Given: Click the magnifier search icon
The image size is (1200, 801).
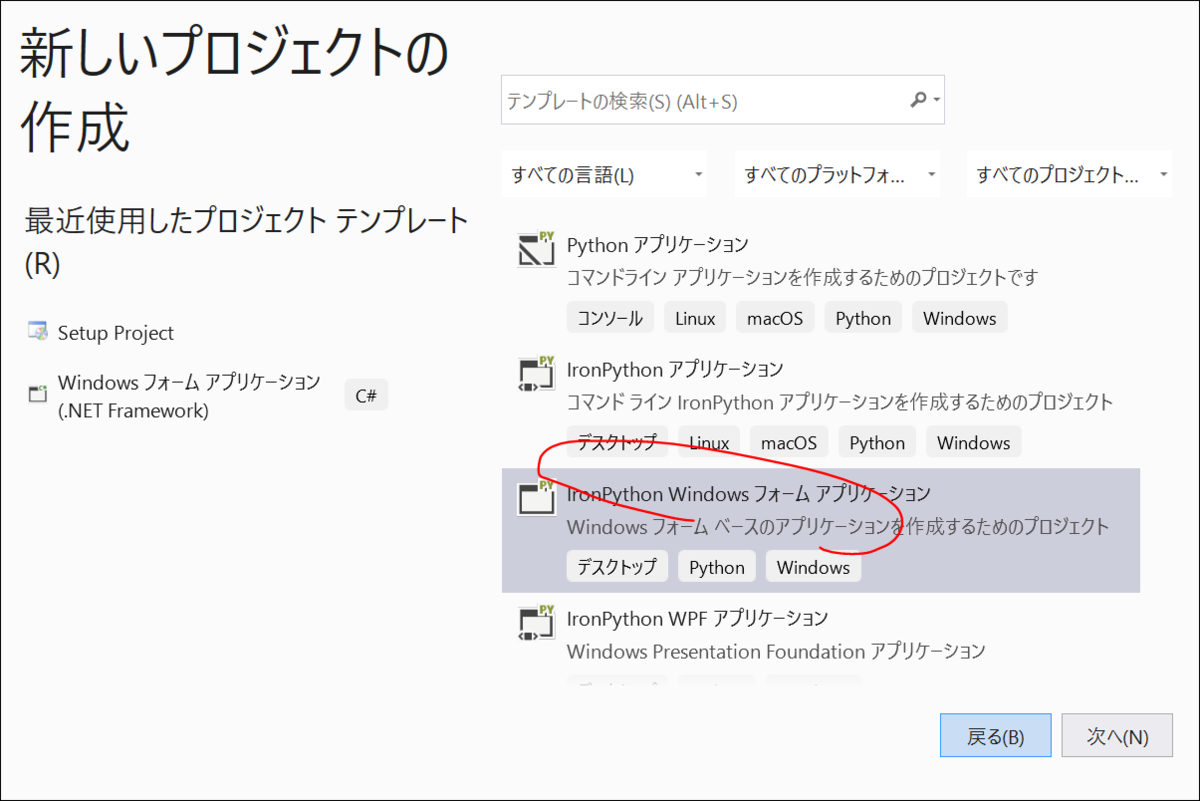Looking at the screenshot, I should coord(918,100).
